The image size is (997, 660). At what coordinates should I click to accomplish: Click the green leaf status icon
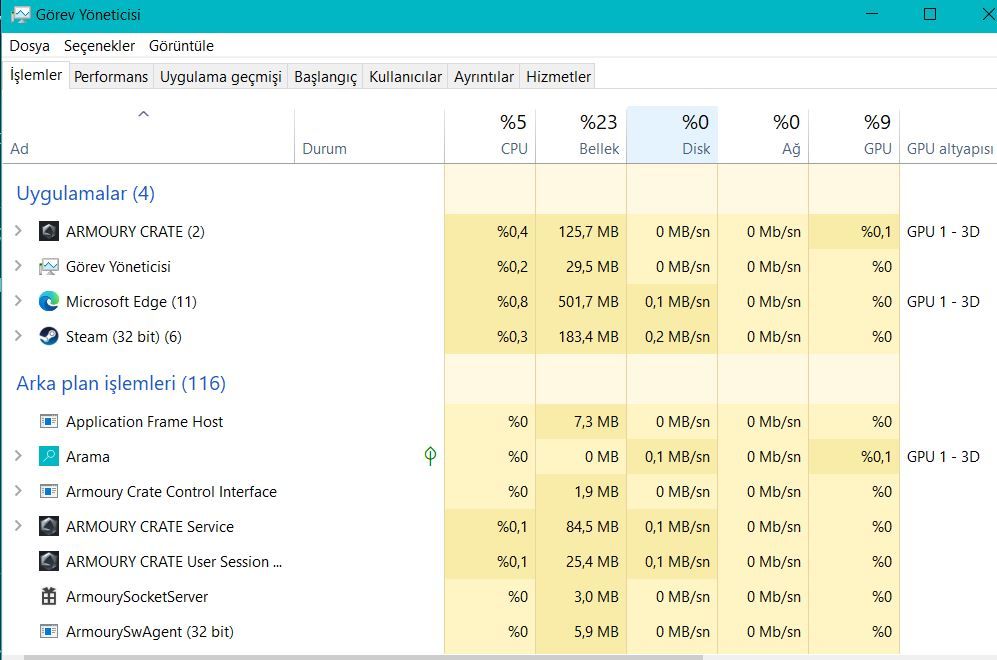(x=430, y=457)
